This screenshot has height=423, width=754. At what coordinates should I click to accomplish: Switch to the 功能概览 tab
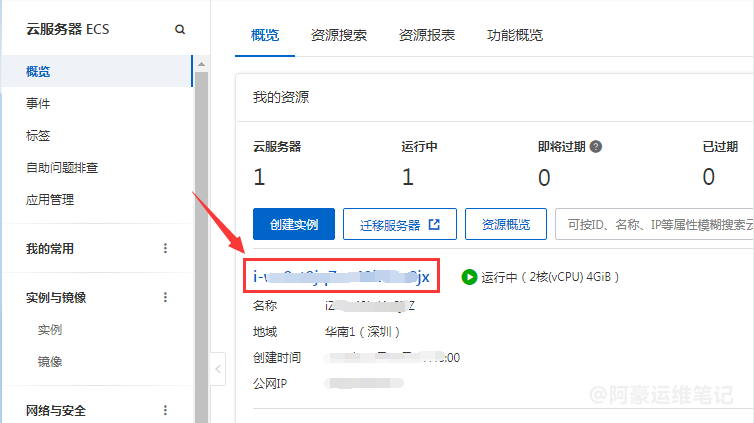tap(515, 35)
